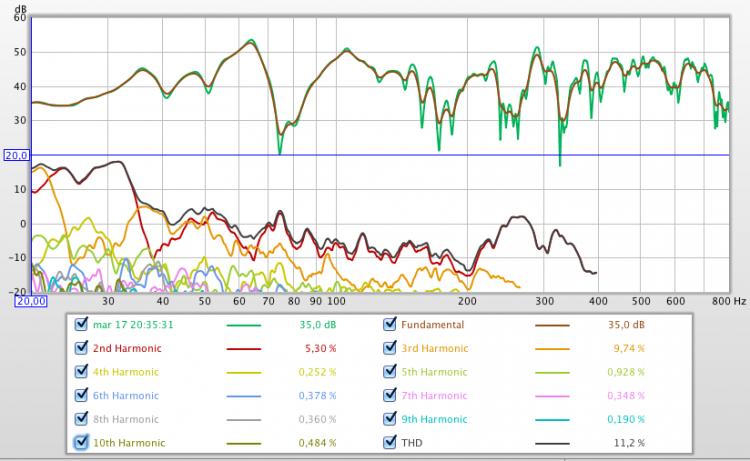Click the 'THD' legend label
Viewport: 750px width, 461px height.
412,443
